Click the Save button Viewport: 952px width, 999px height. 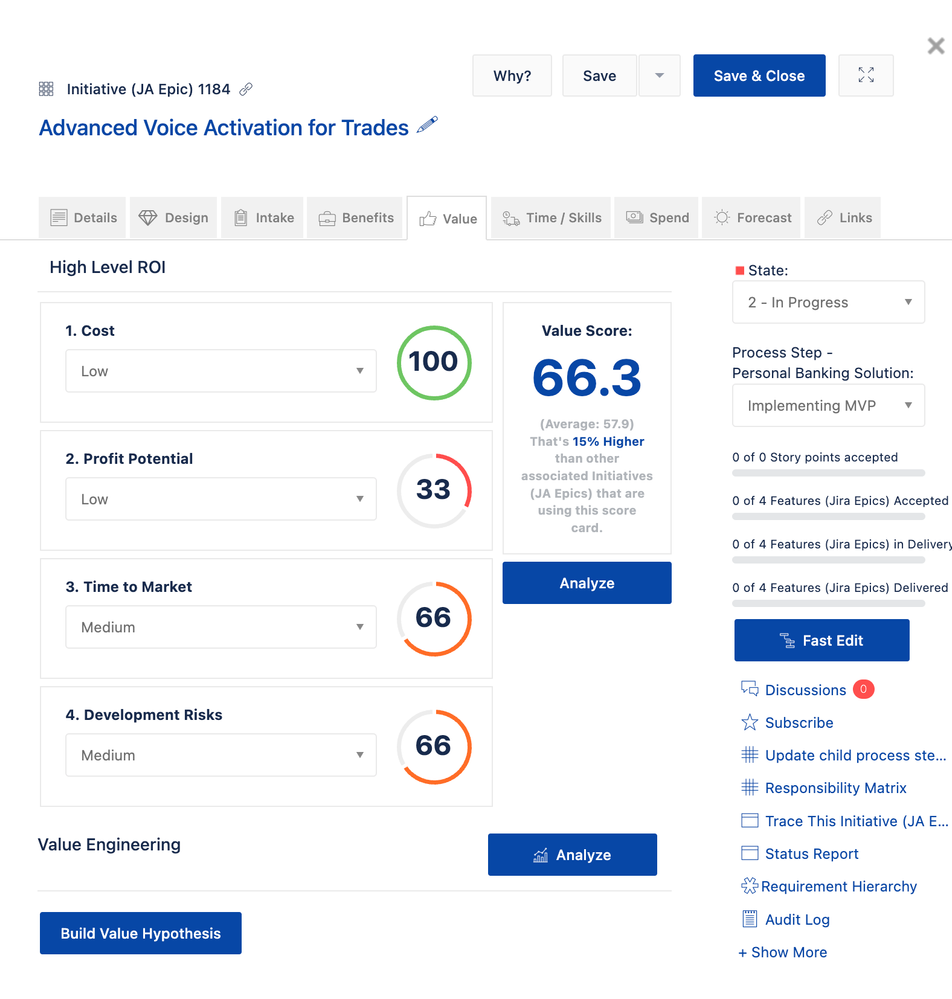(599, 75)
